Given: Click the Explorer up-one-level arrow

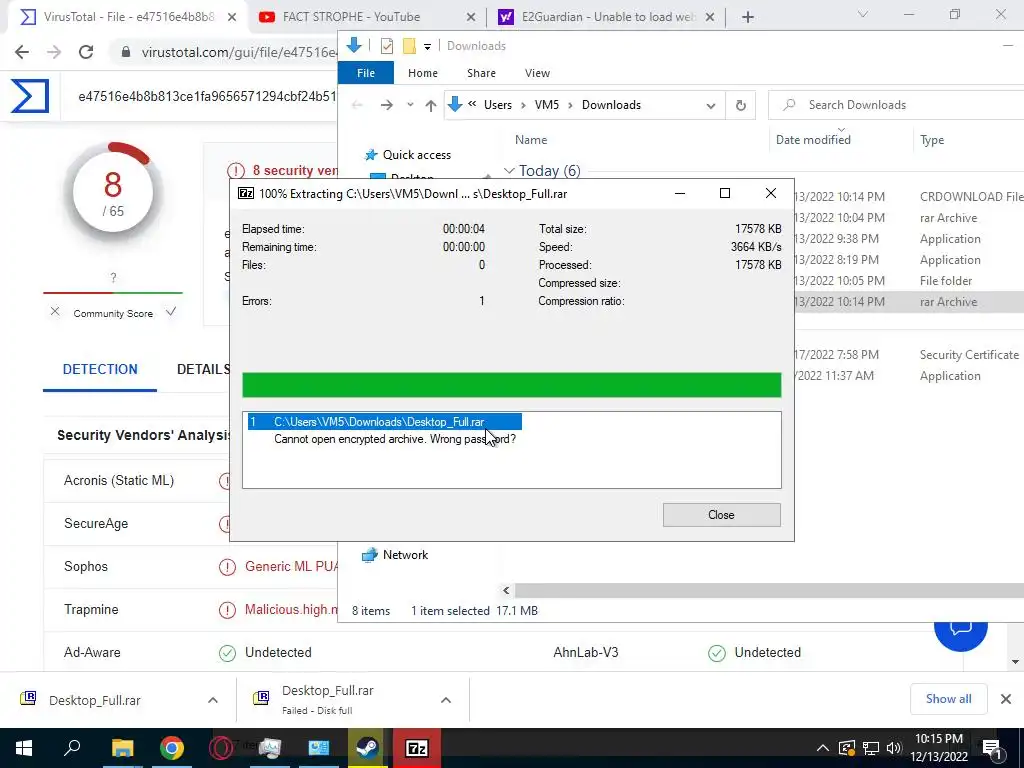Looking at the screenshot, I should tap(430, 105).
